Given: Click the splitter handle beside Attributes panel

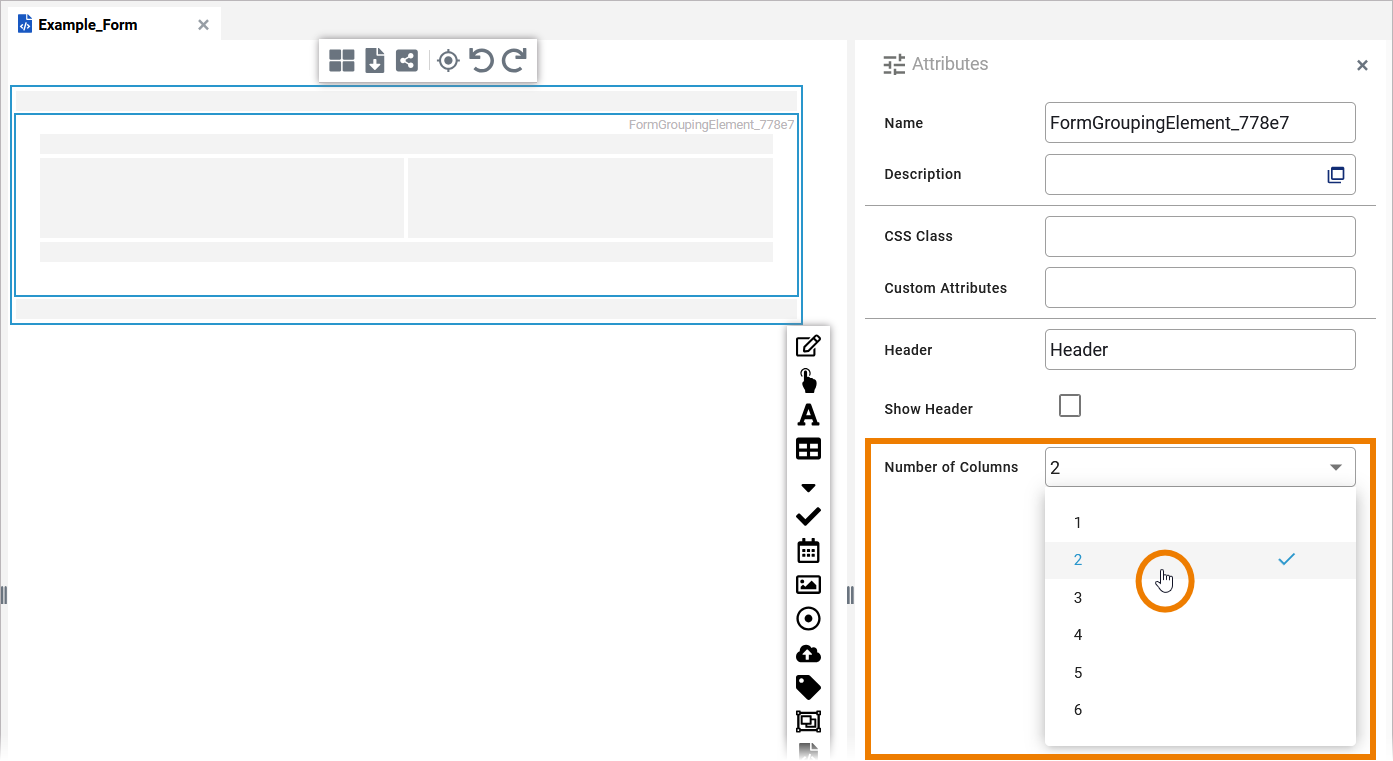Looking at the screenshot, I should [850, 596].
